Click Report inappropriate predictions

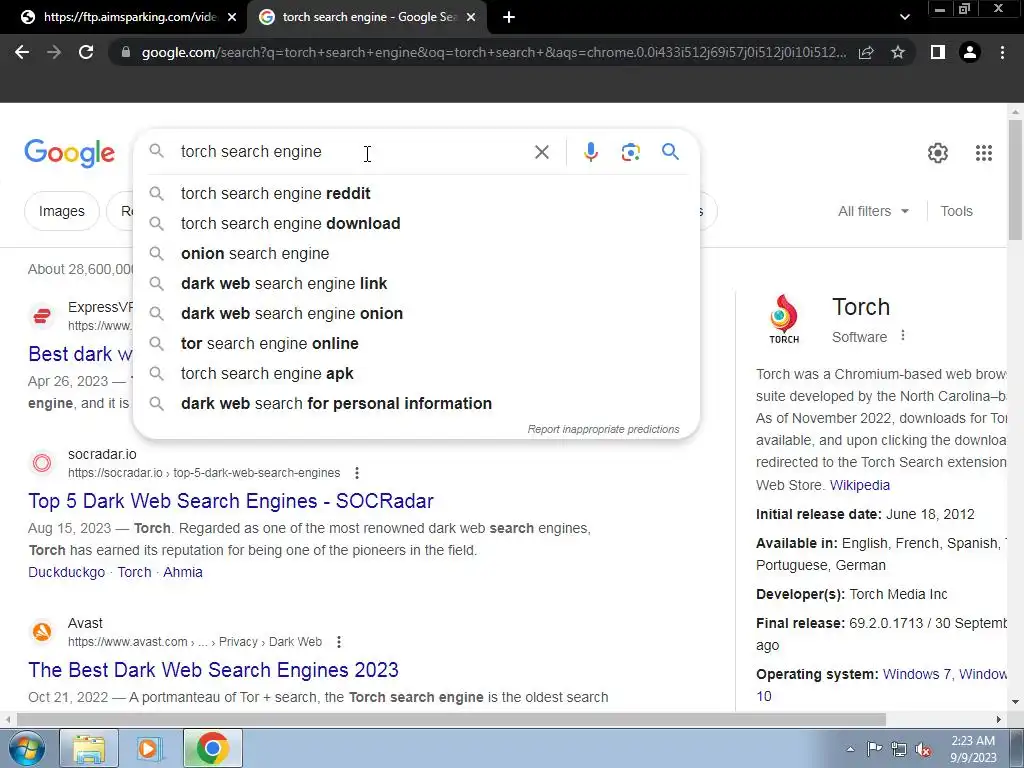(x=603, y=429)
